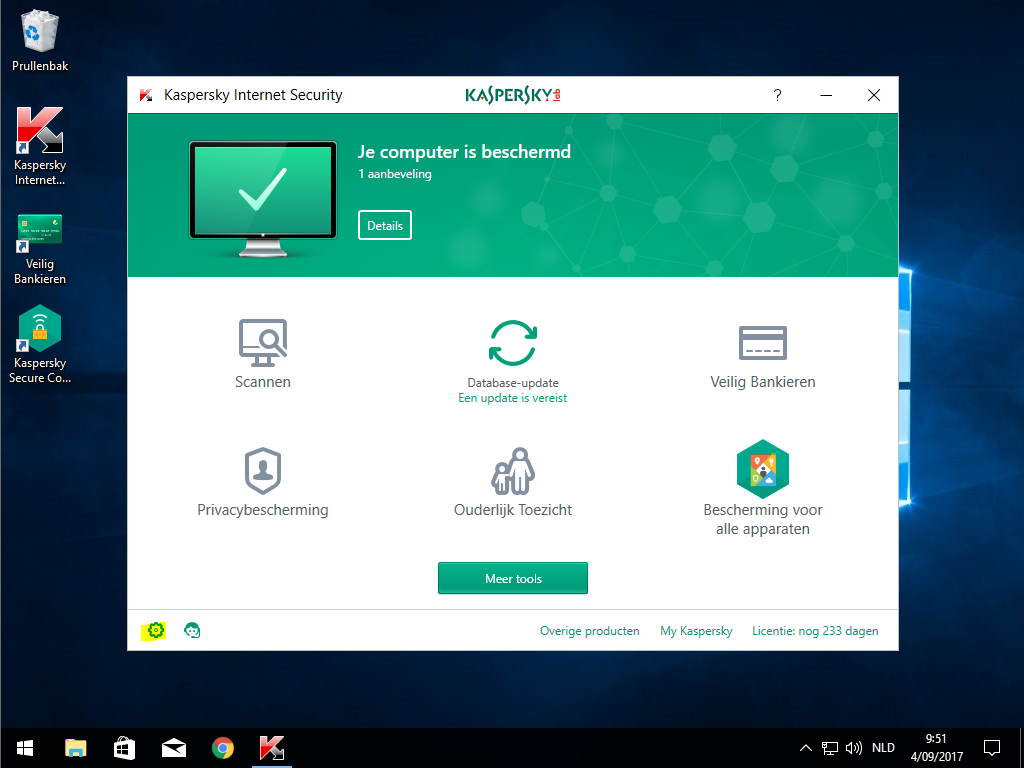Viewport: 1024px width, 768px height.
Task: Select Kaspersky Internet desktop shortcut
Action: tap(40, 146)
